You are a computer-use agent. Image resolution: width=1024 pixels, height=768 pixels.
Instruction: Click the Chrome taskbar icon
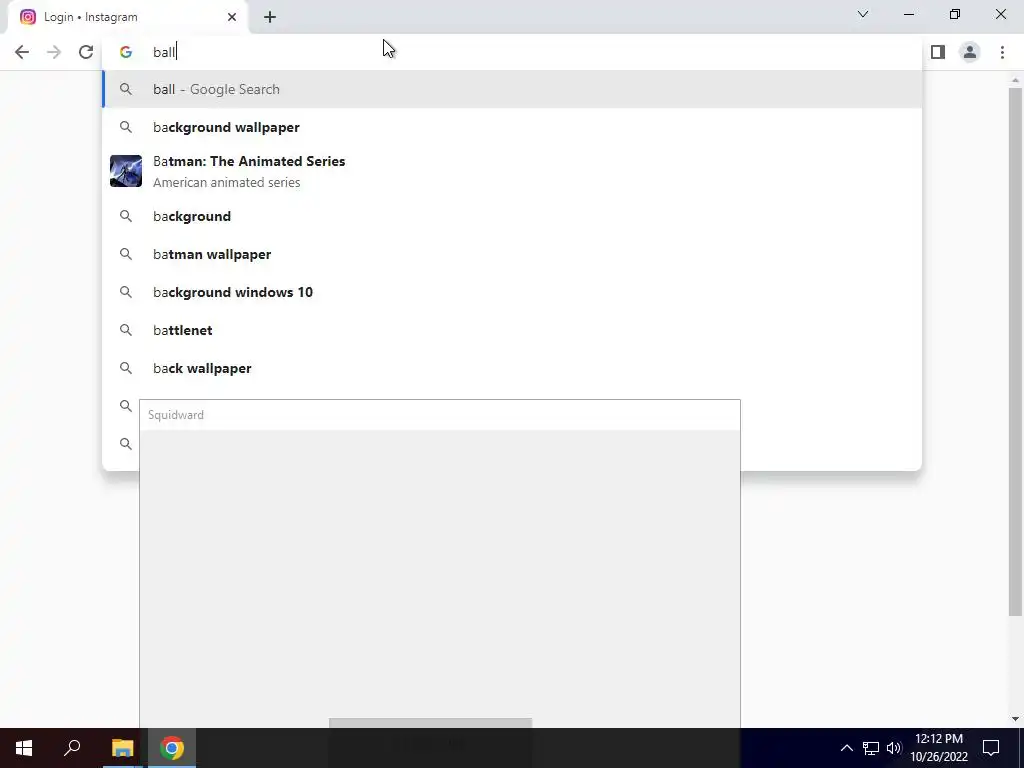point(172,748)
